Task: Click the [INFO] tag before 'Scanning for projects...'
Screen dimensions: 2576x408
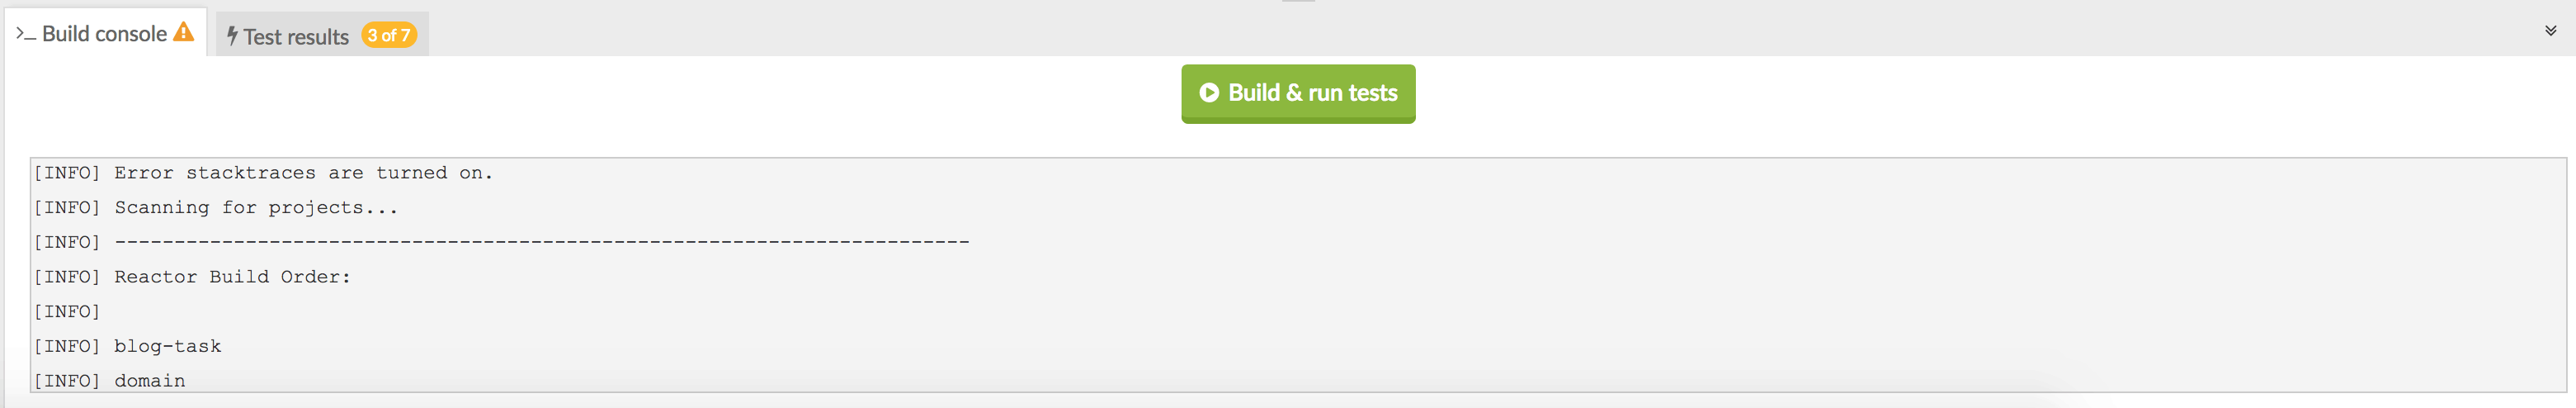Action: 67,208
